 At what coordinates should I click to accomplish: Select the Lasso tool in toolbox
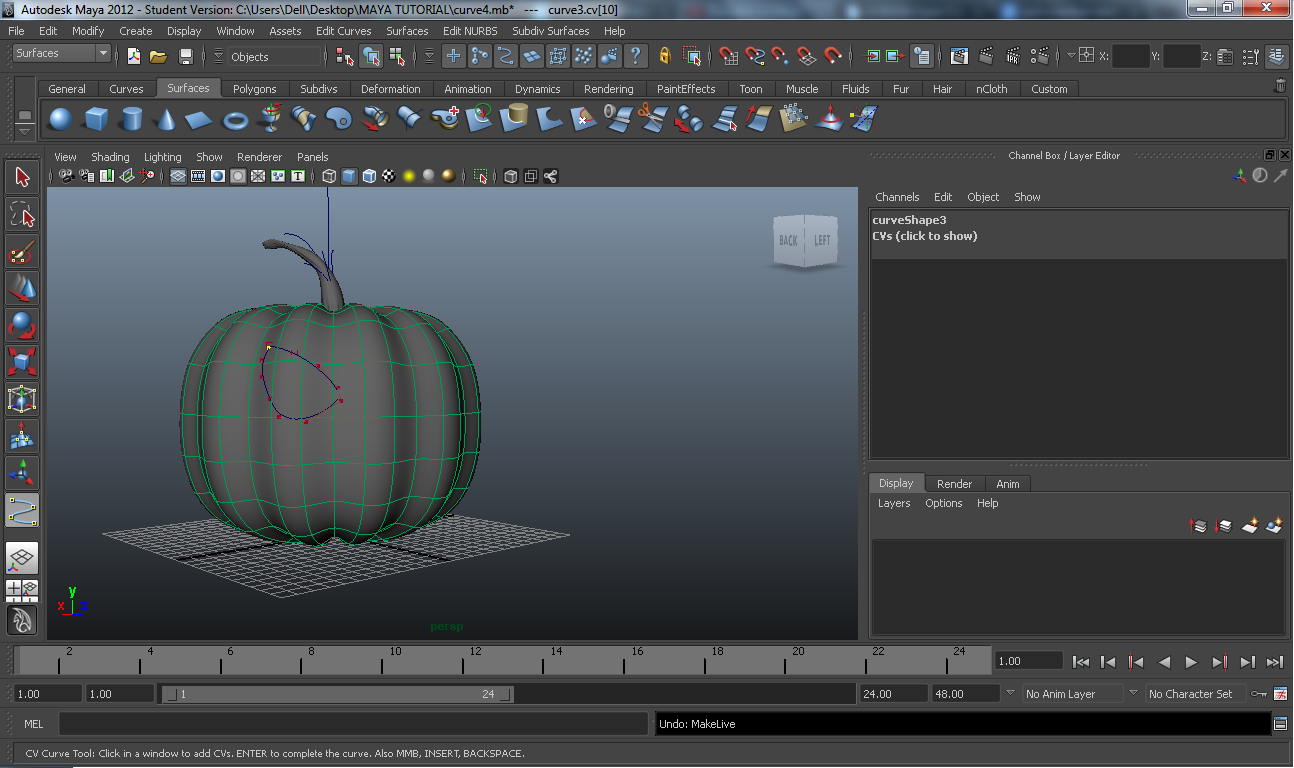coord(22,214)
